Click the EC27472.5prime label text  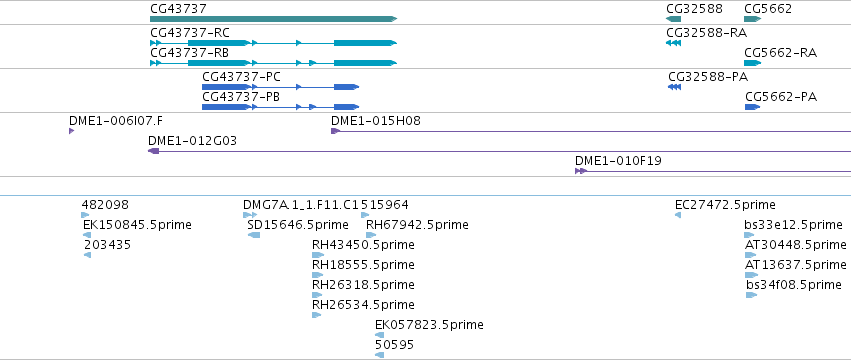(725, 205)
